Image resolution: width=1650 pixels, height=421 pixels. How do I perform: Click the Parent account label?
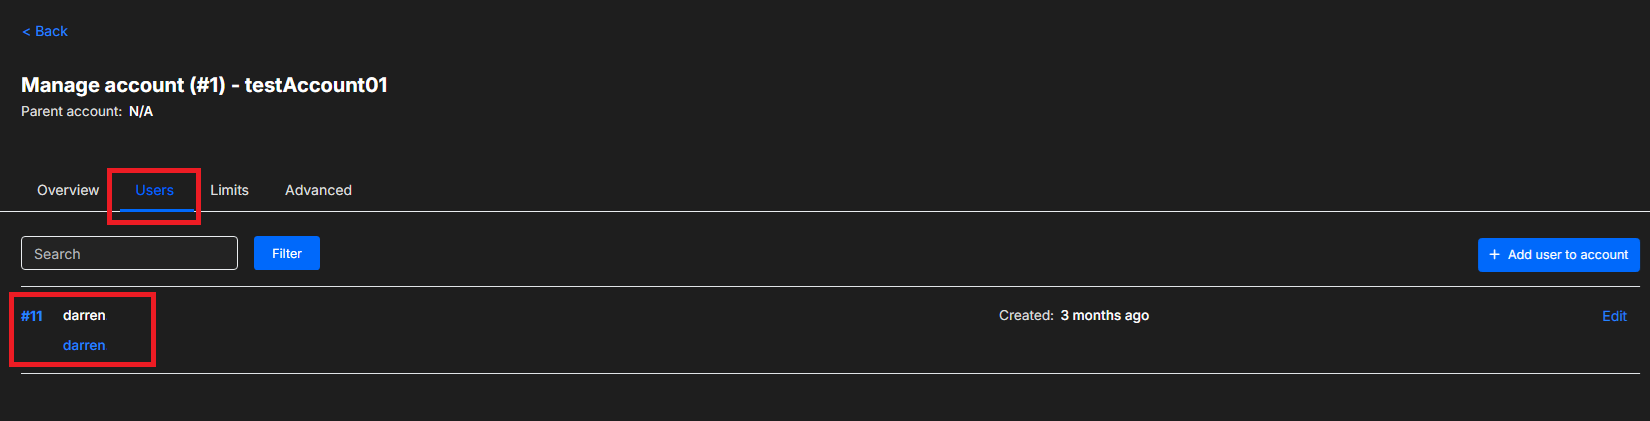point(71,111)
